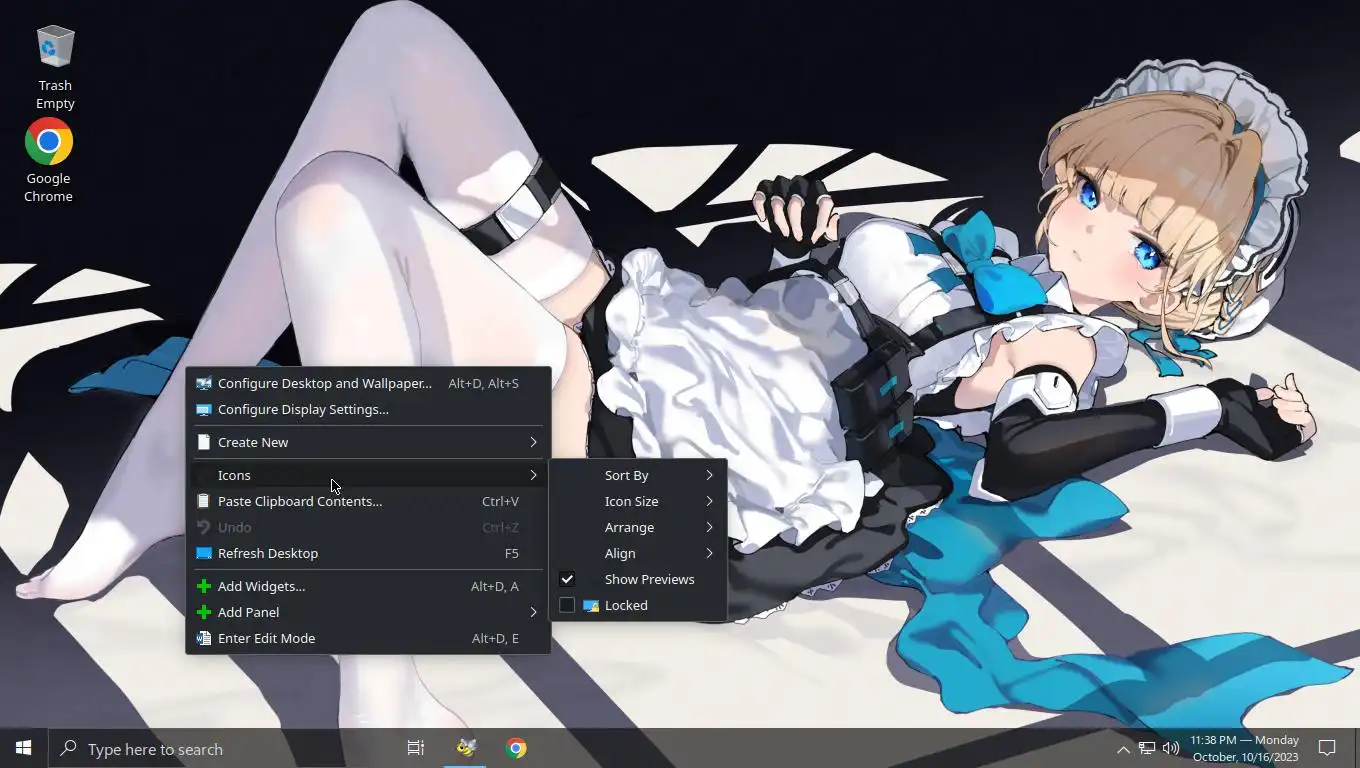Open network status tray icon

pyautogui.click(x=1147, y=748)
